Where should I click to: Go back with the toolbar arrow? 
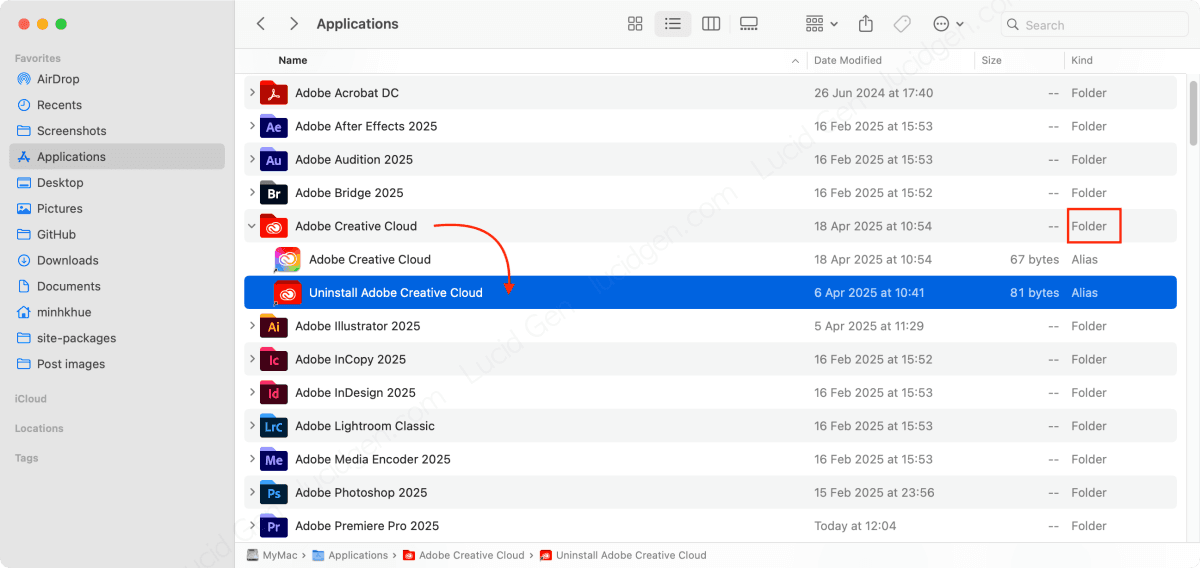click(x=261, y=24)
